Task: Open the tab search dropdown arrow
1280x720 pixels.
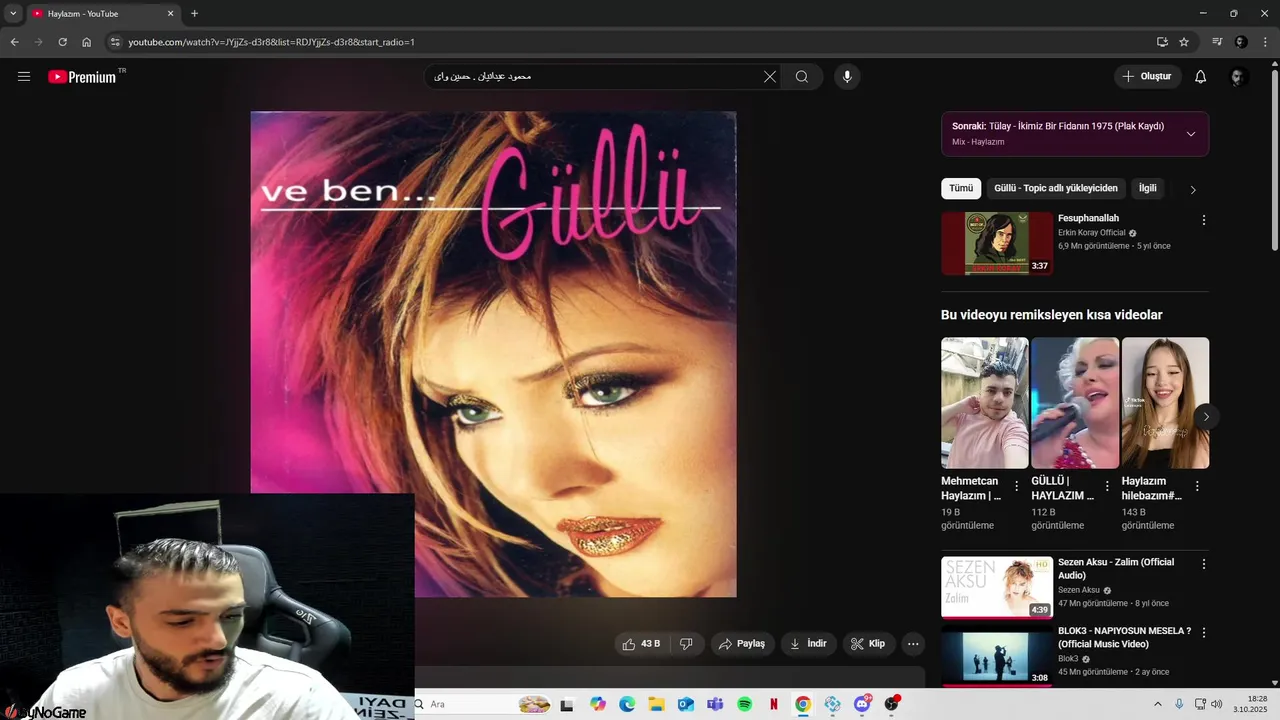Action: pyautogui.click(x=13, y=13)
